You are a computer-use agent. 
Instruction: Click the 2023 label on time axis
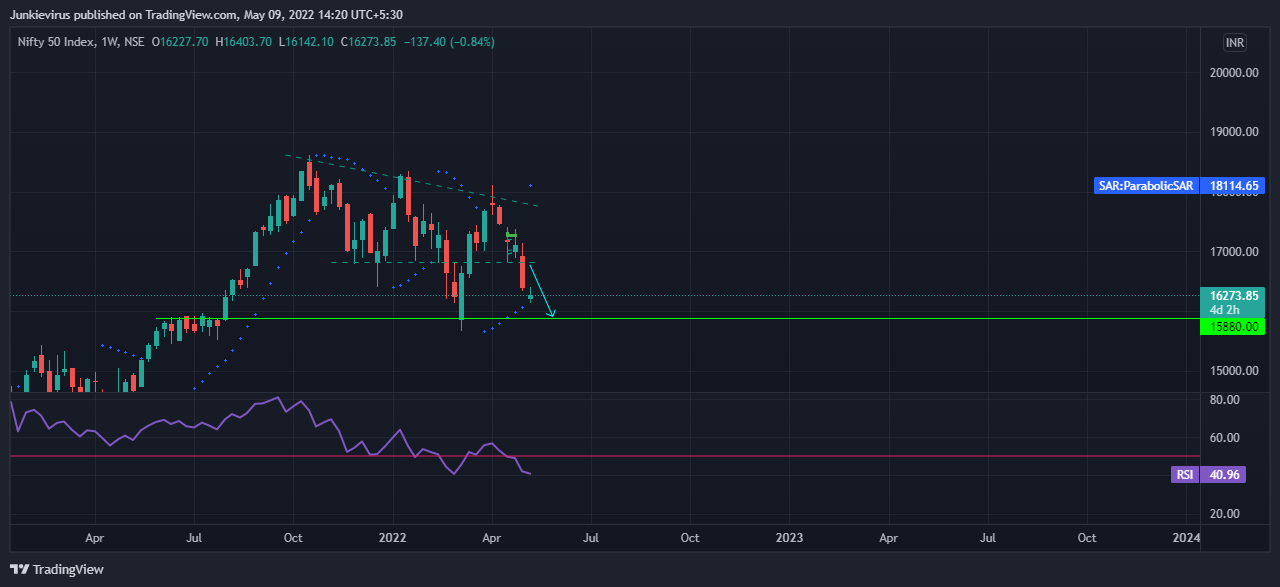pos(789,537)
